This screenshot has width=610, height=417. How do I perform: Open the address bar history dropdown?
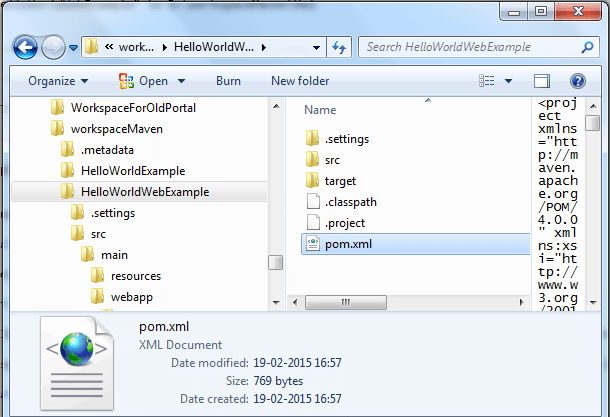(x=310, y=47)
